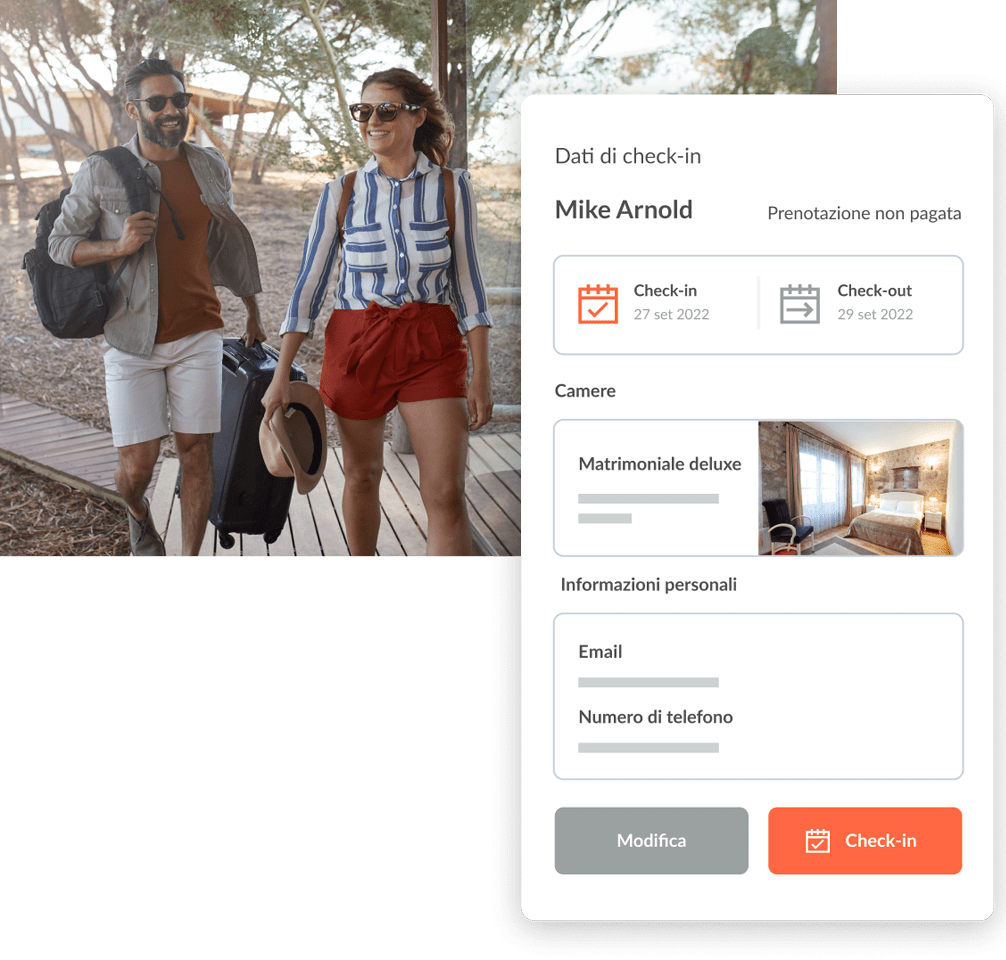Click the Numero di telefono label

[x=655, y=717]
